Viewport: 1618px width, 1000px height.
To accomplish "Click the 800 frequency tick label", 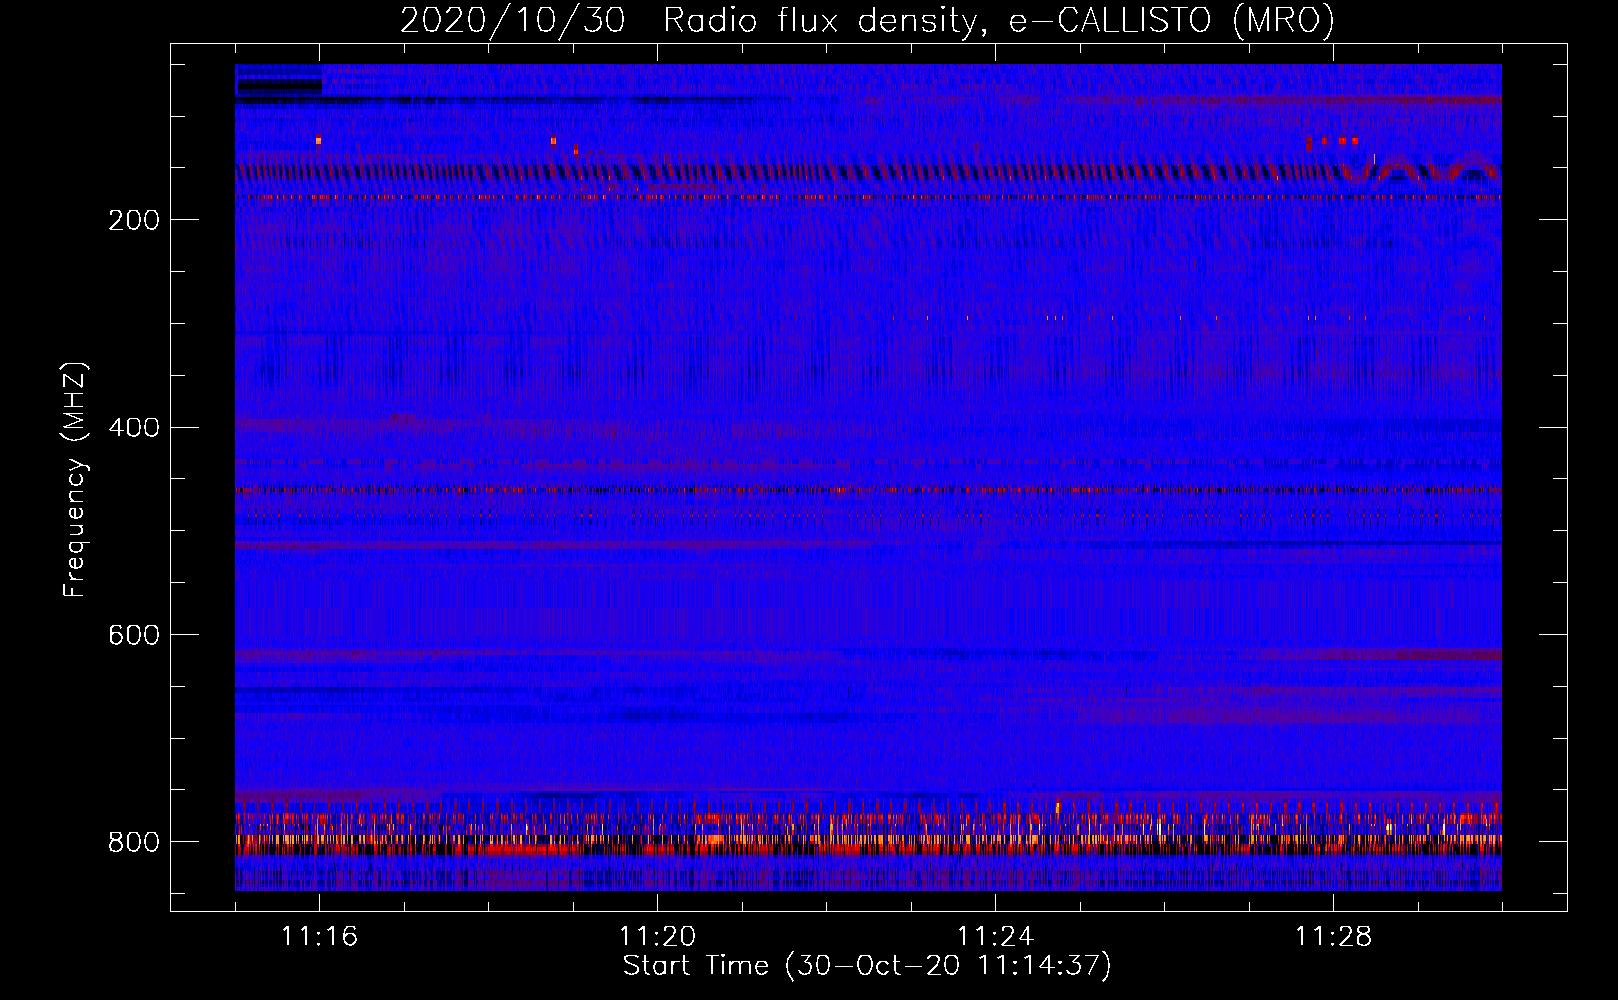I will click(134, 842).
